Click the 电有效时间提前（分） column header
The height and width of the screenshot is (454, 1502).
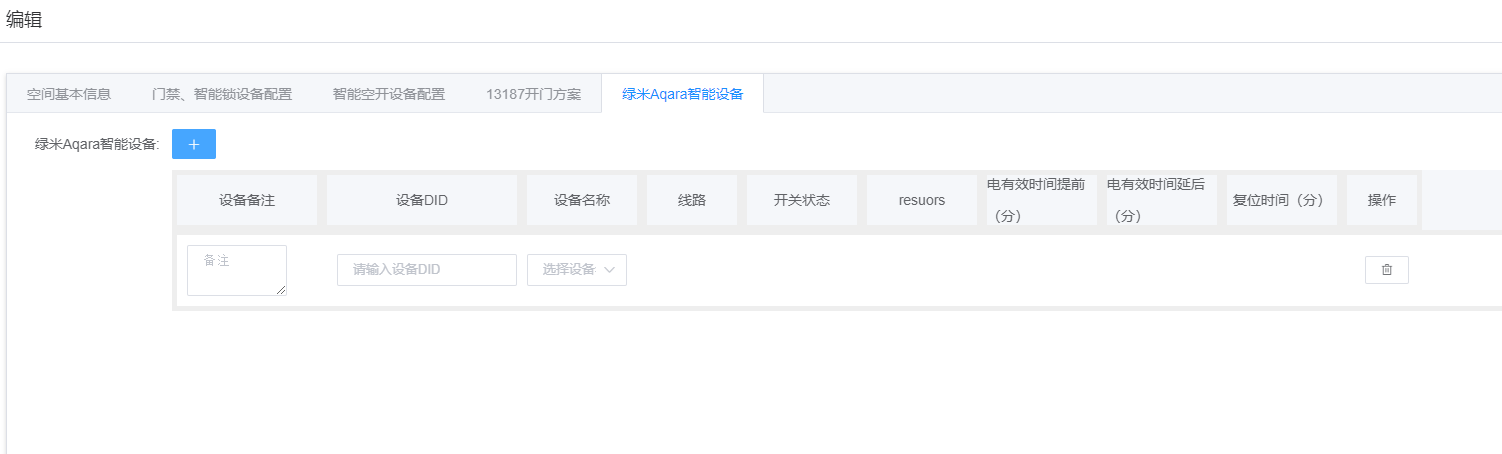pyautogui.click(x=1042, y=200)
